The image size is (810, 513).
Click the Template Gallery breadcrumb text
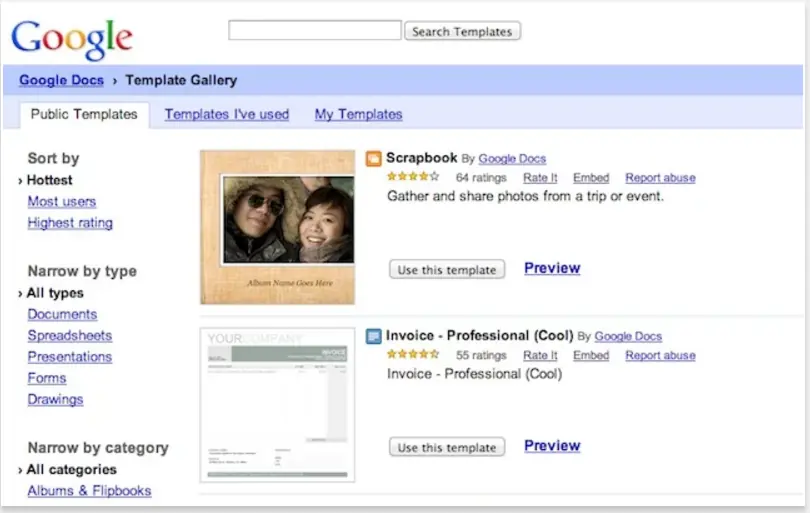tap(181, 80)
